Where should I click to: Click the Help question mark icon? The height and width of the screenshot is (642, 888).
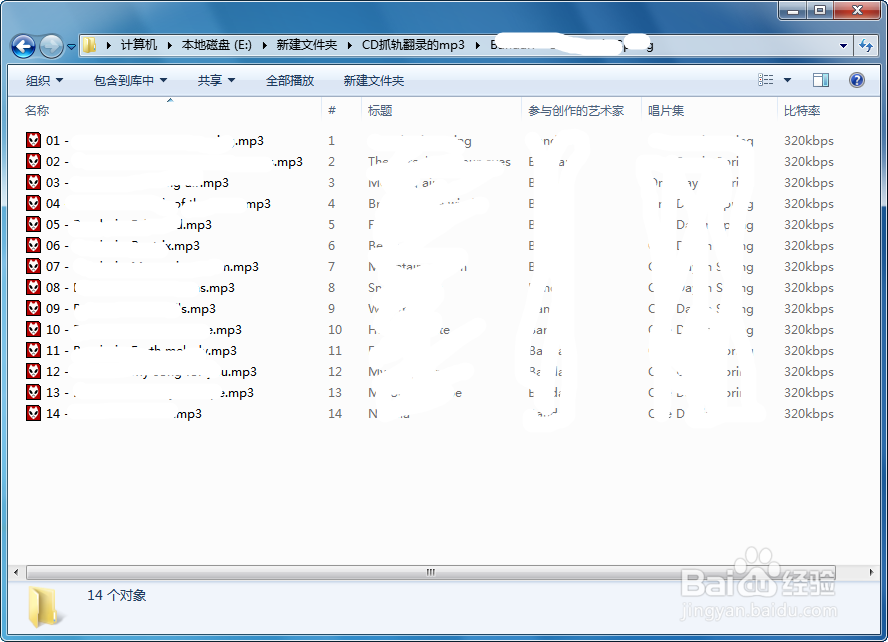[857, 81]
